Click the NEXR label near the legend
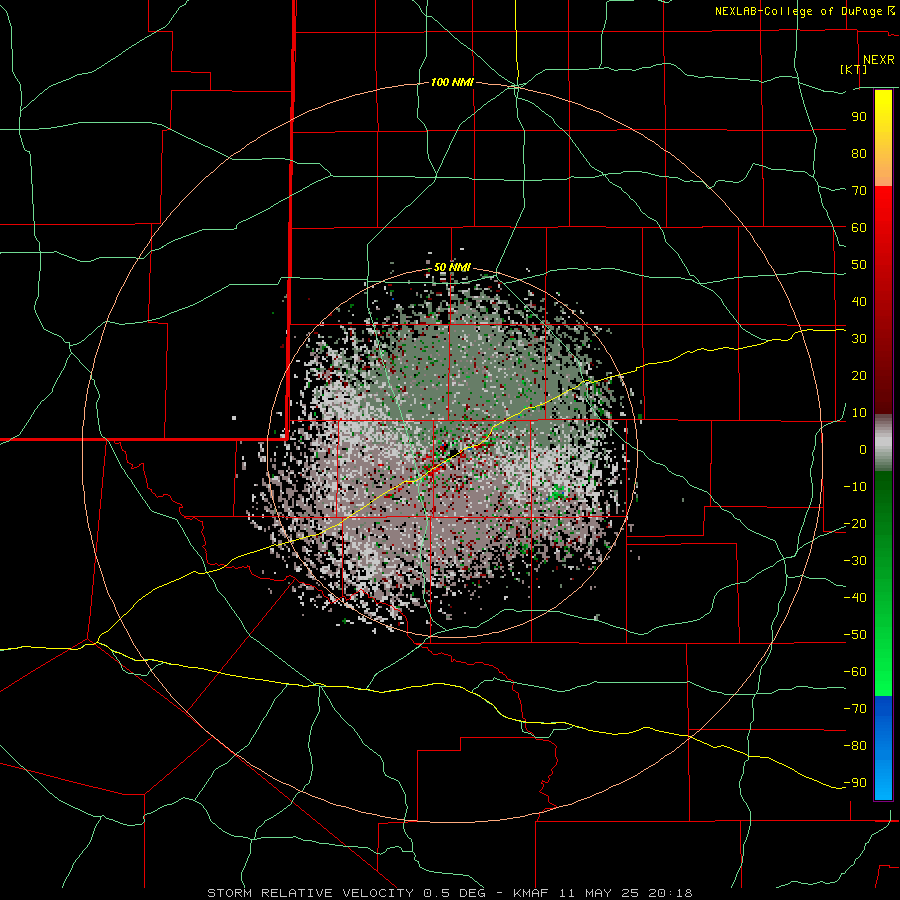Image resolution: width=900 pixels, height=900 pixels. click(879, 60)
